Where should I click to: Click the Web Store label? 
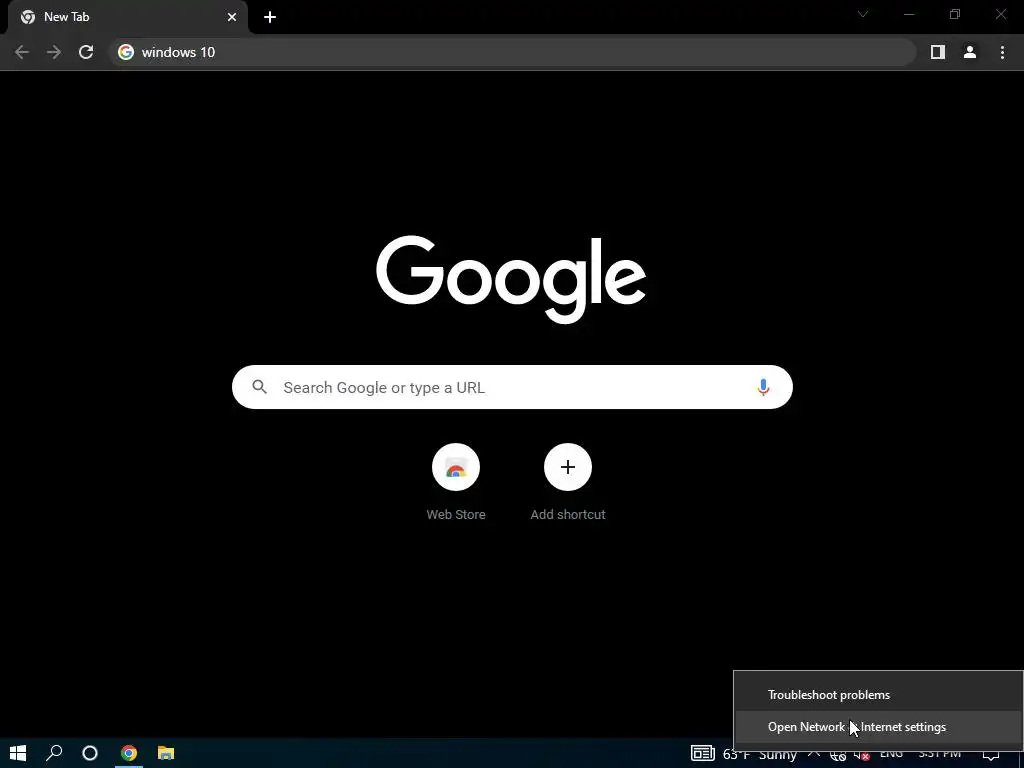tap(456, 515)
